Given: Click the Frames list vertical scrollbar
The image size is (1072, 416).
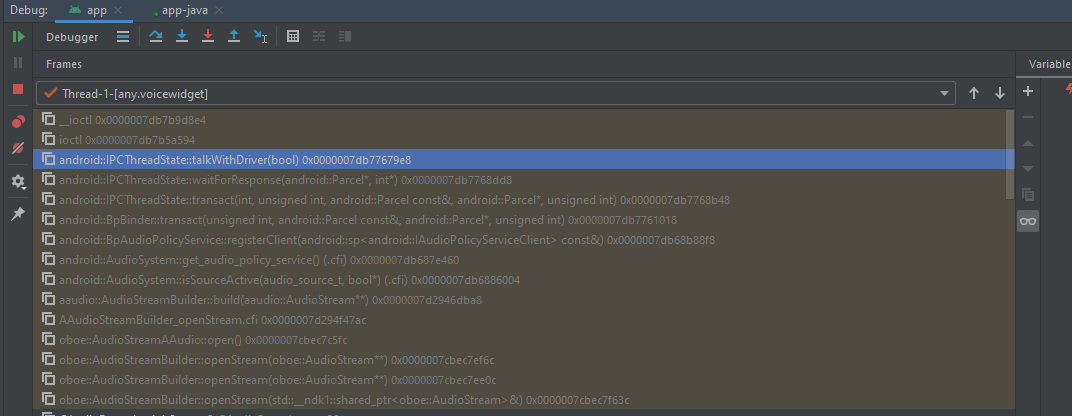Looking at the screenshot, I should (x=1010, y=155).
